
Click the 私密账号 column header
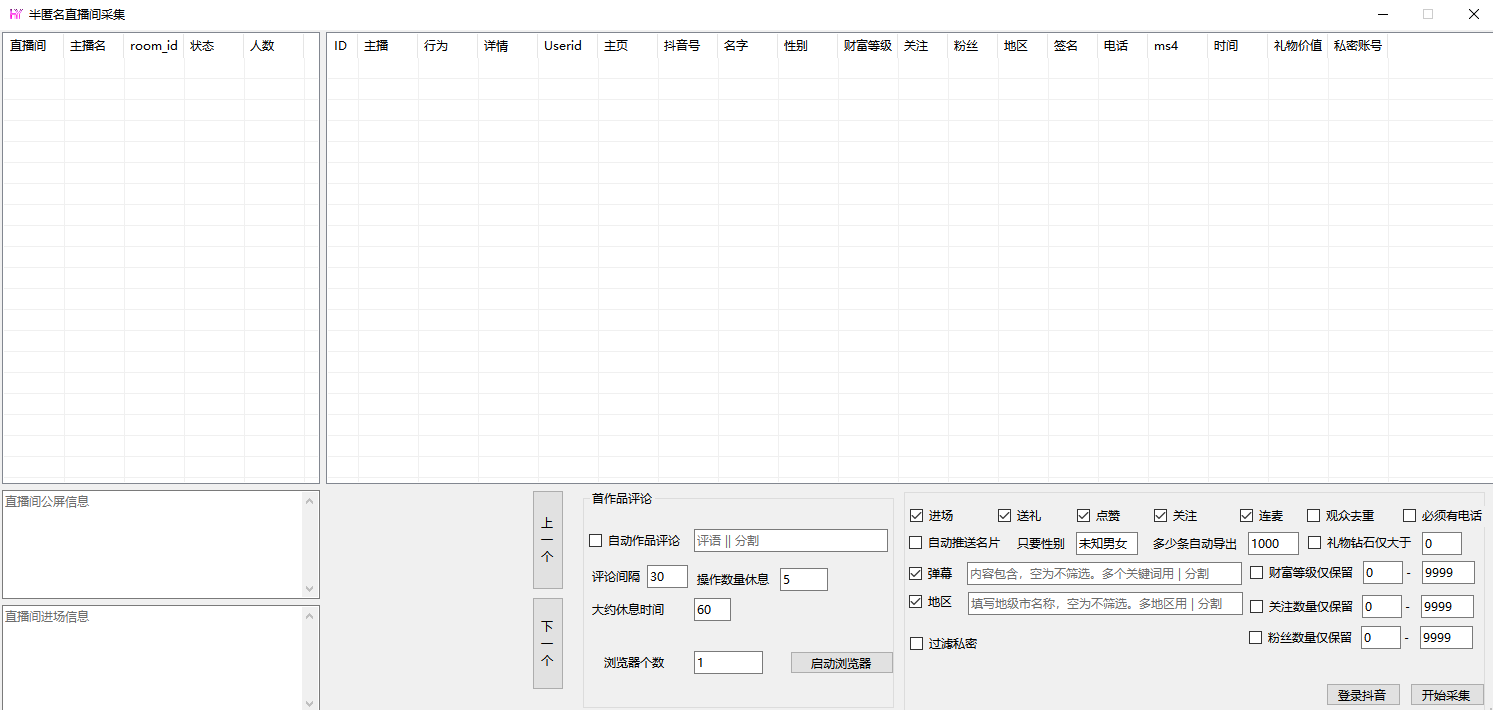1358,46
